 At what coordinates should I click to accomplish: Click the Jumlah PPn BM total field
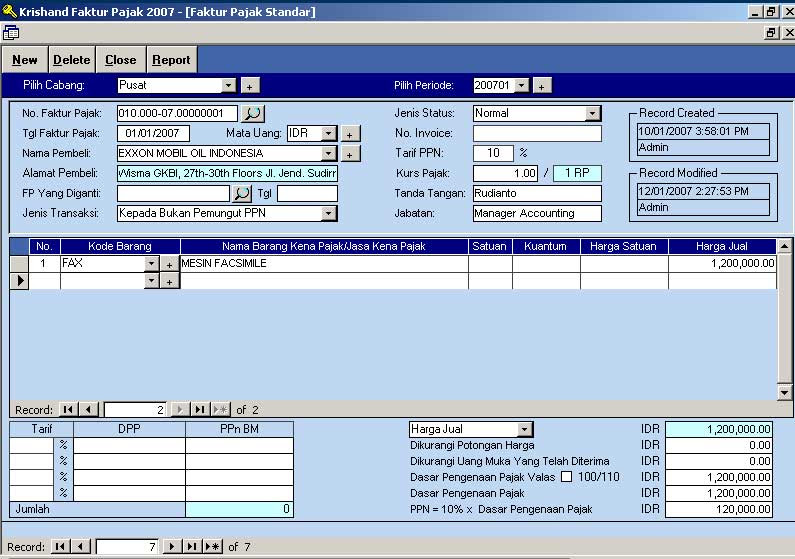(x=239, y=509)
